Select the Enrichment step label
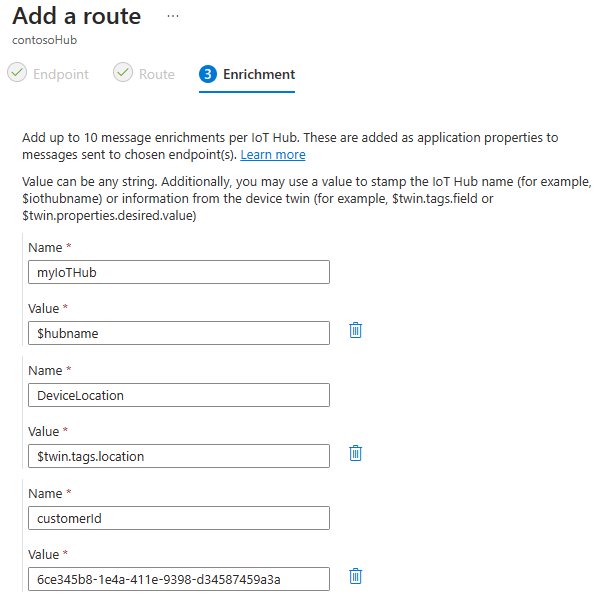Screen dimensions: 610x595 click(259, 74)
